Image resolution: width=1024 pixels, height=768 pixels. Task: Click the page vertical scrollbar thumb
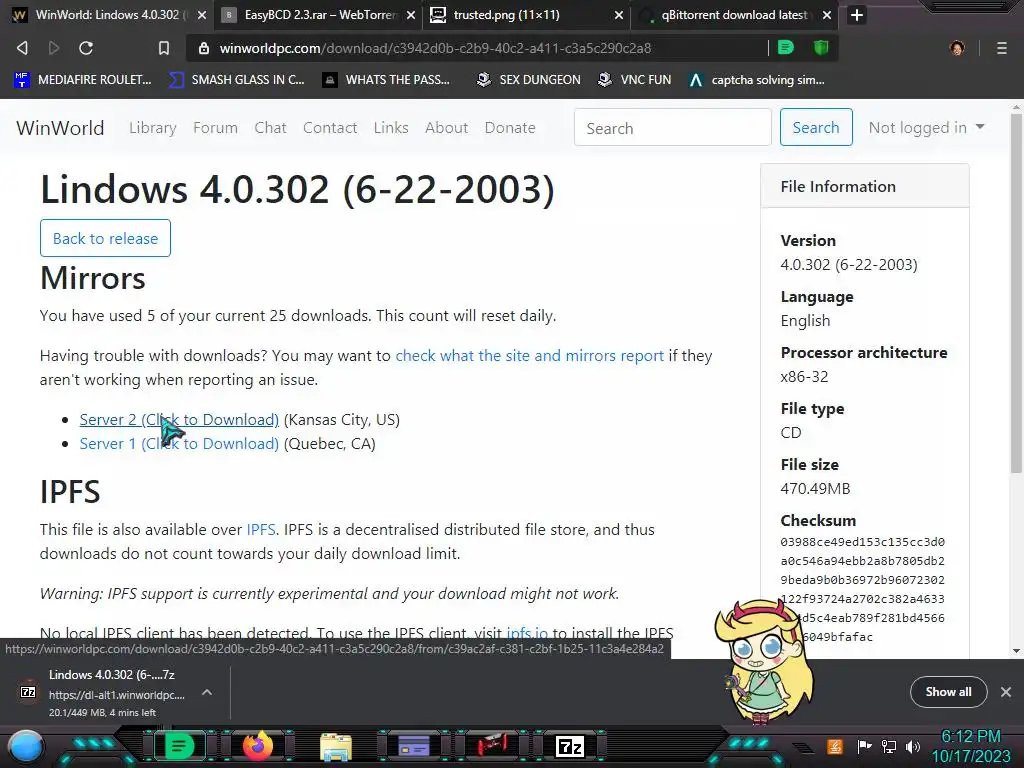[x=1016, y=293]
